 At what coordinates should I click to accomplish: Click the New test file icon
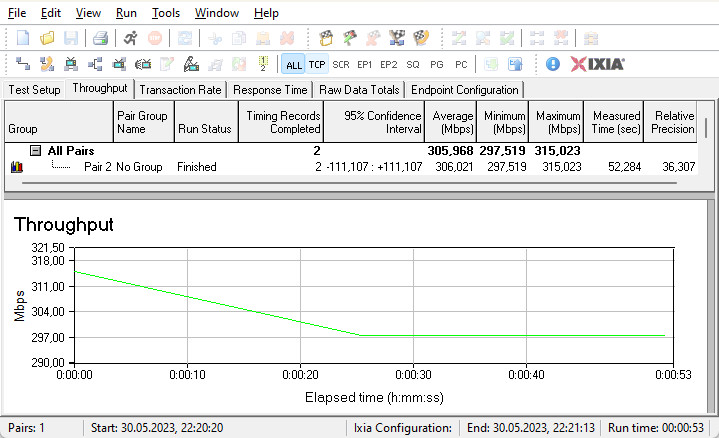[23, 38]
